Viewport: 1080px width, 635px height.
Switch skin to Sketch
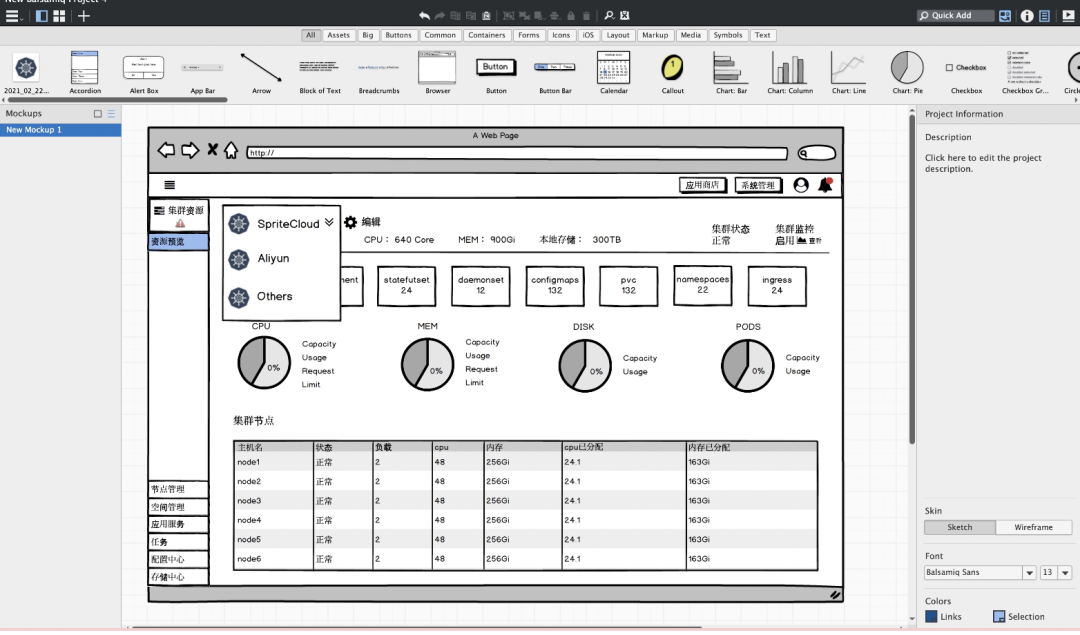959,527
